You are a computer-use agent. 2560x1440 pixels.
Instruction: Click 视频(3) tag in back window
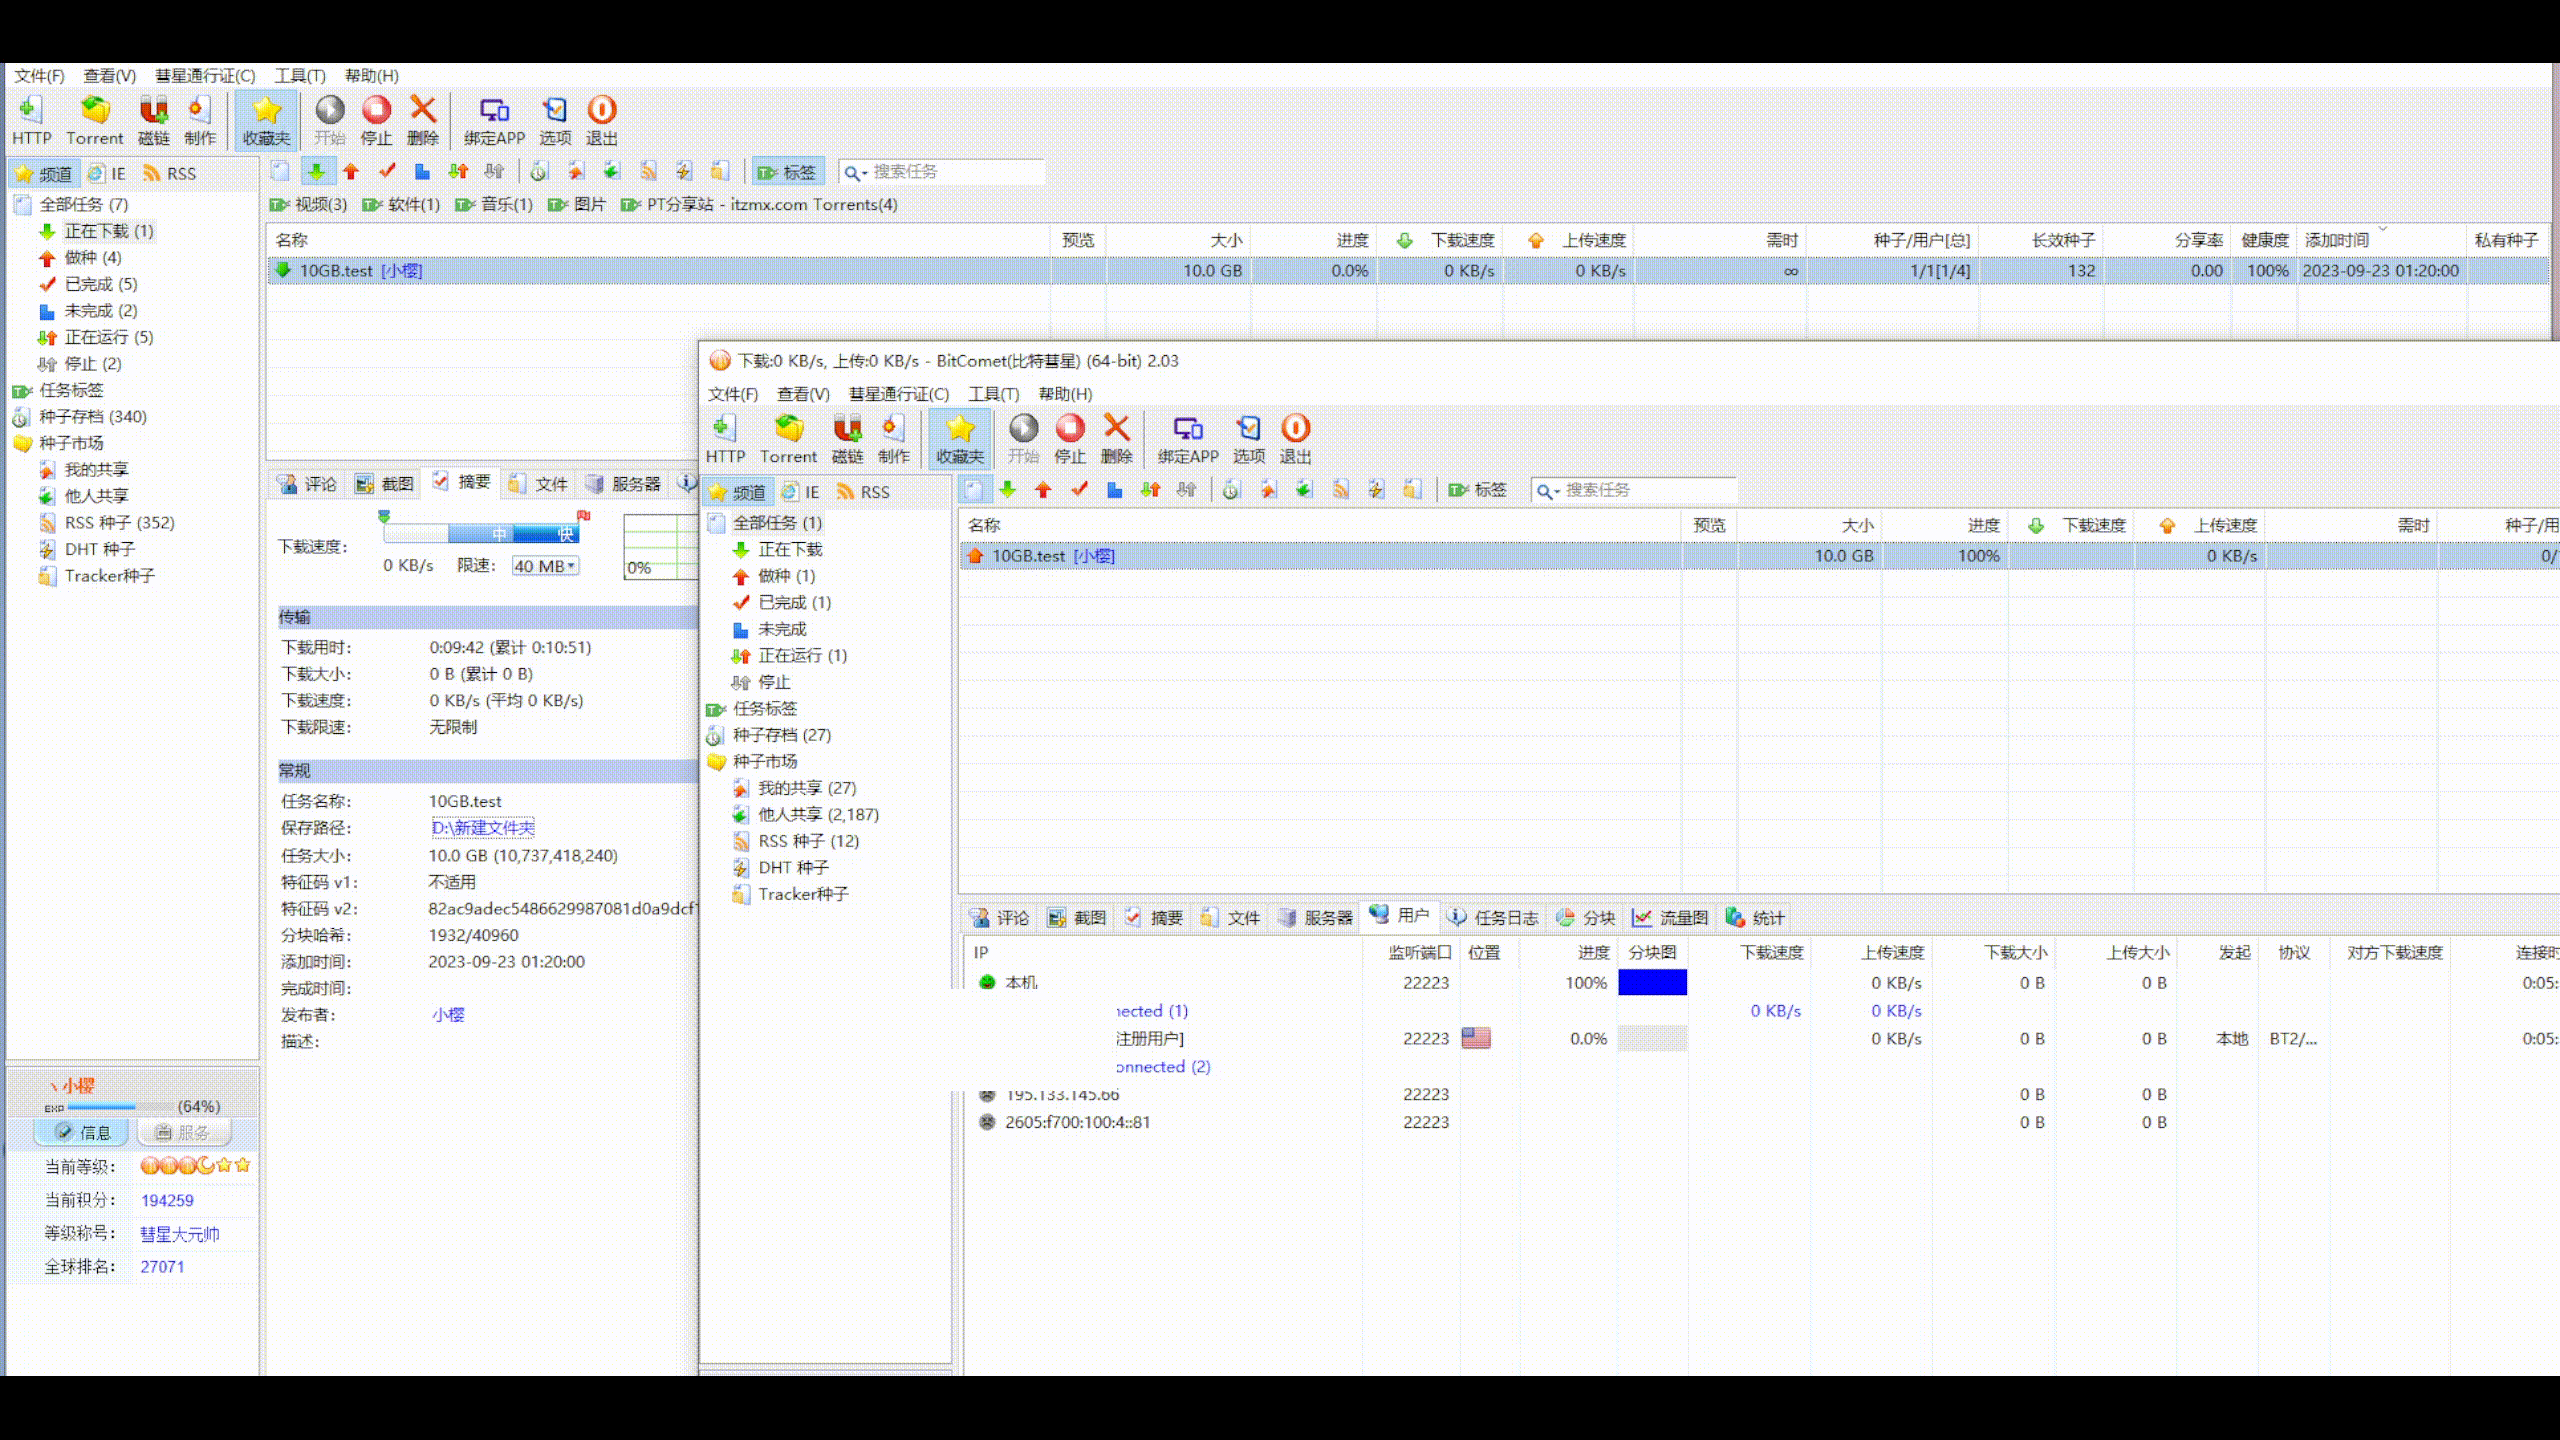point(309,205)
